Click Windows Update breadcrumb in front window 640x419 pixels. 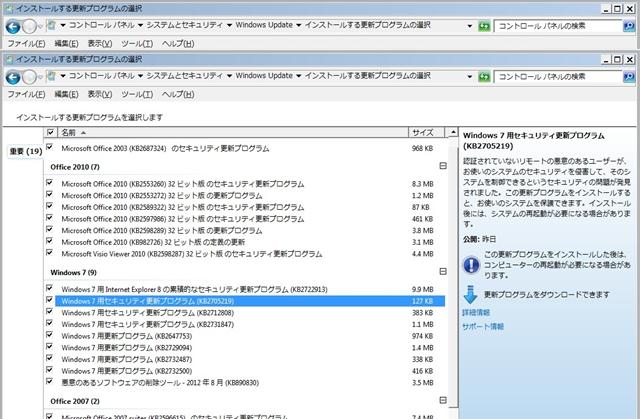264,76
